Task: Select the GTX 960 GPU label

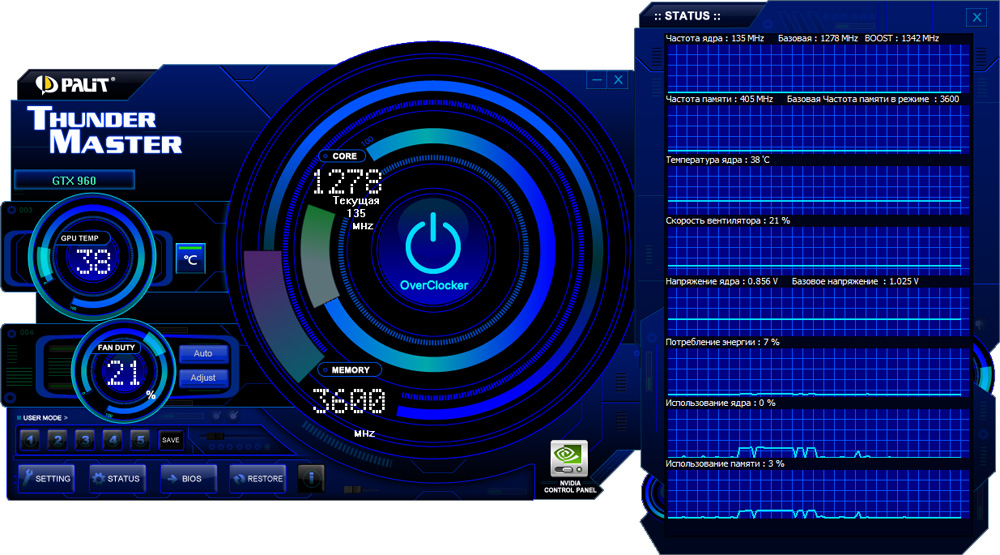Action: tap(74, 181)
